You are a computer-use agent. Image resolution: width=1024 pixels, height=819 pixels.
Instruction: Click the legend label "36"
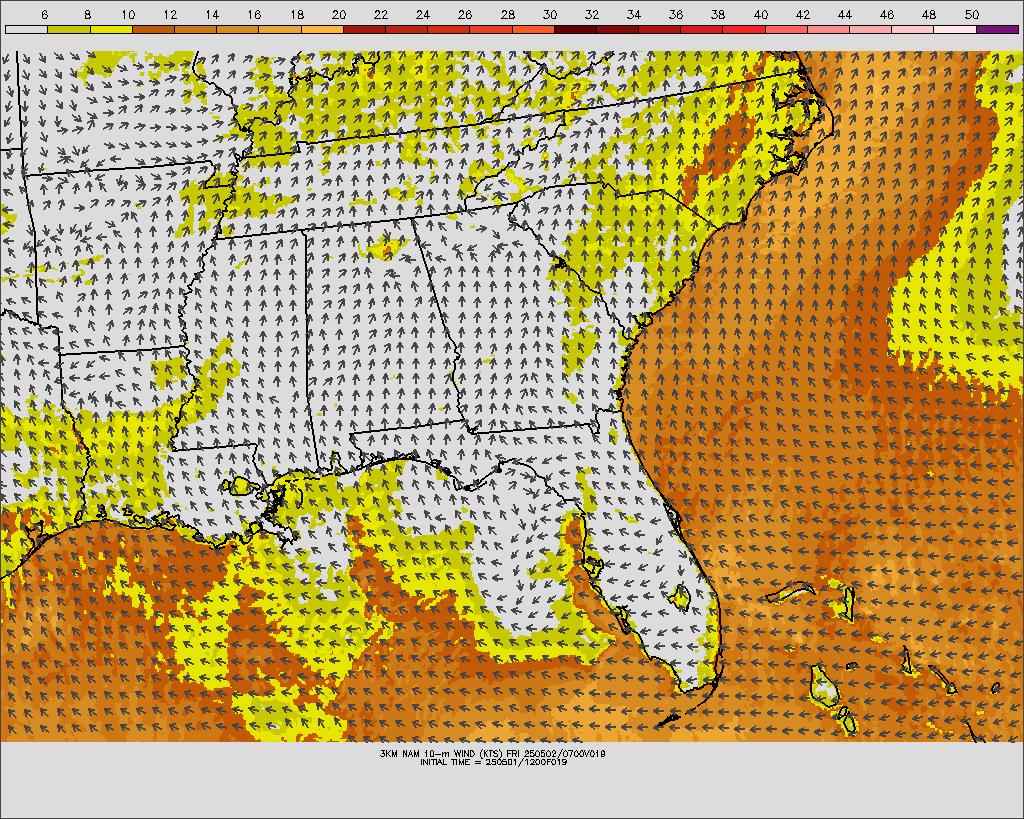(x=676, y=14)
